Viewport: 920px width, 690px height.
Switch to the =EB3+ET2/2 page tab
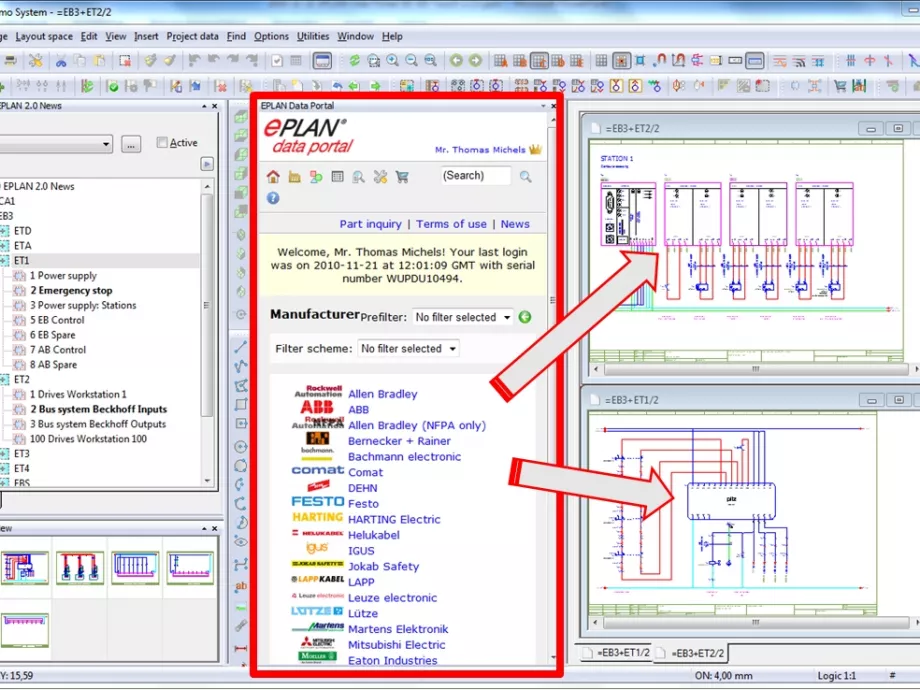click(x=691, y=653)
